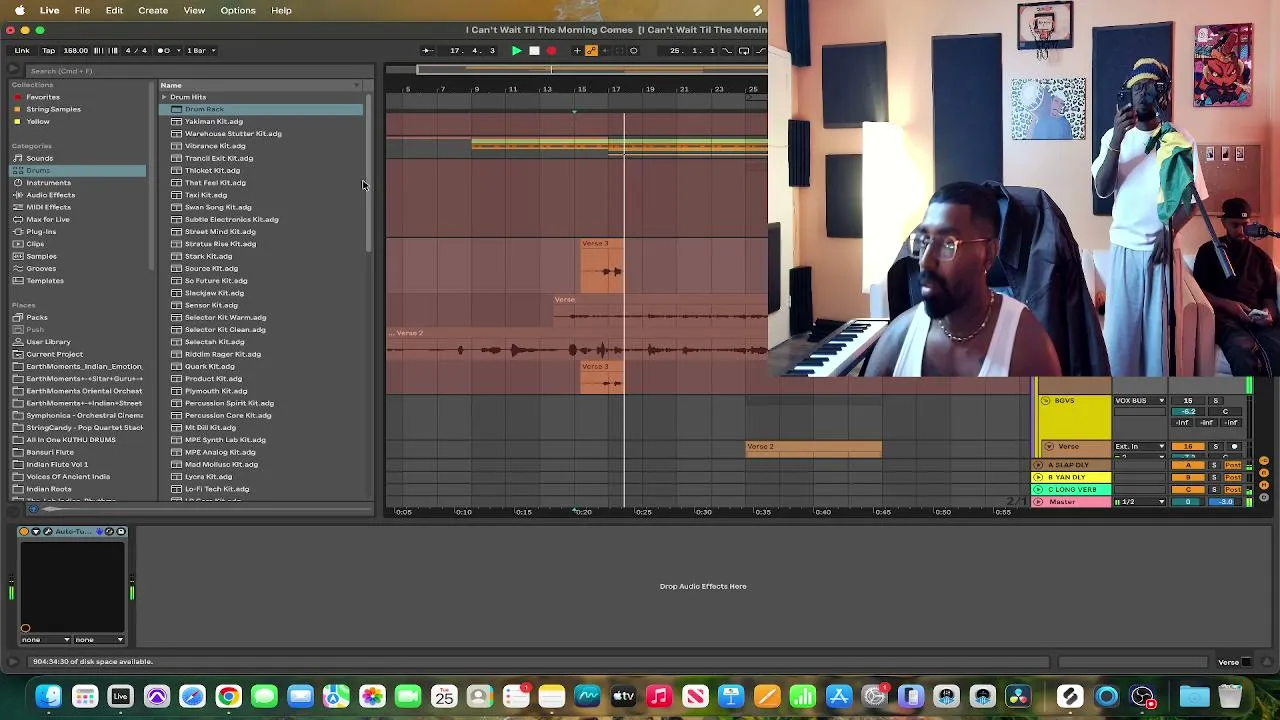This screenshot has width=1280, height=720.
Task: Open the first 'none' dropdown in Auto-Tune device
Action: [45, 640]
